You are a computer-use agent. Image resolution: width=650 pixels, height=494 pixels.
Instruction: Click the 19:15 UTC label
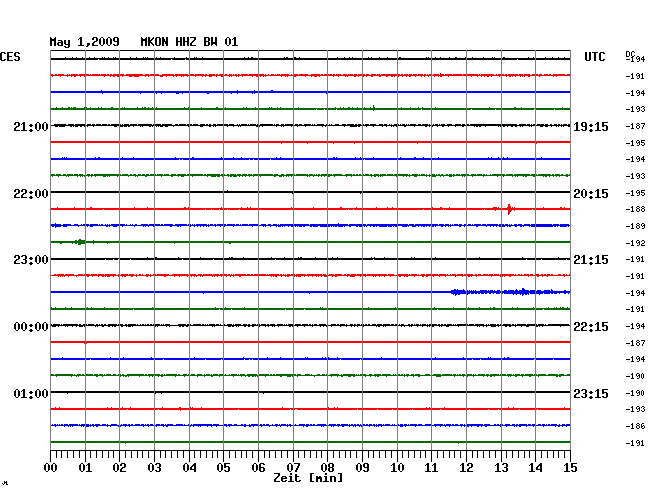click(x=591, y=127)
